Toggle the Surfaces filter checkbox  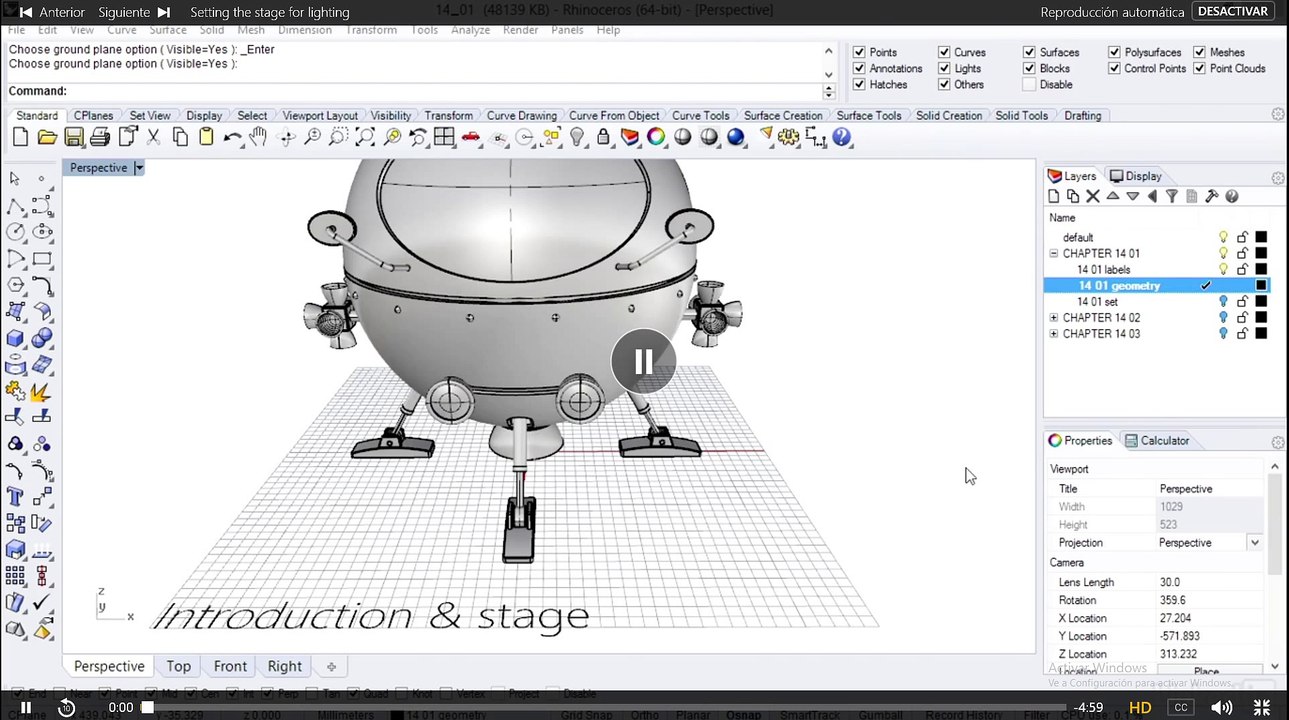1030,52
